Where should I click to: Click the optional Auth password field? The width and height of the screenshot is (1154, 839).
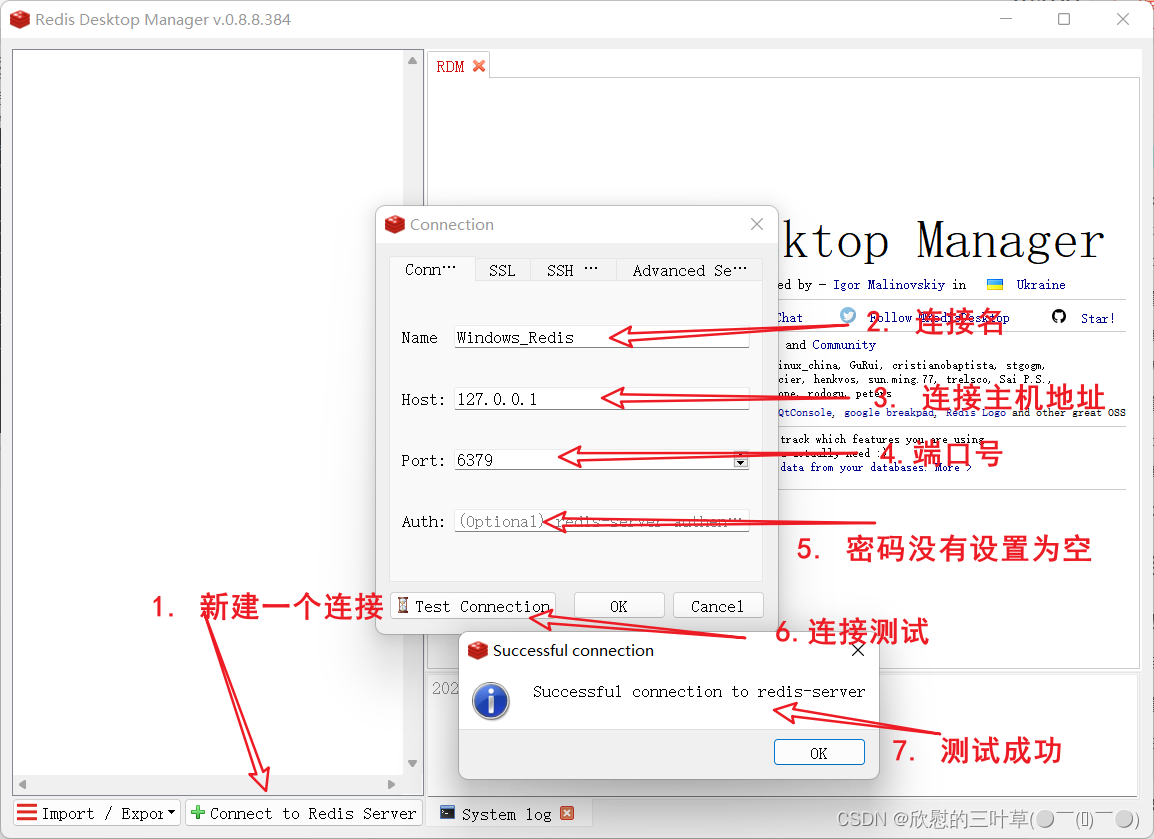point(601,521)
